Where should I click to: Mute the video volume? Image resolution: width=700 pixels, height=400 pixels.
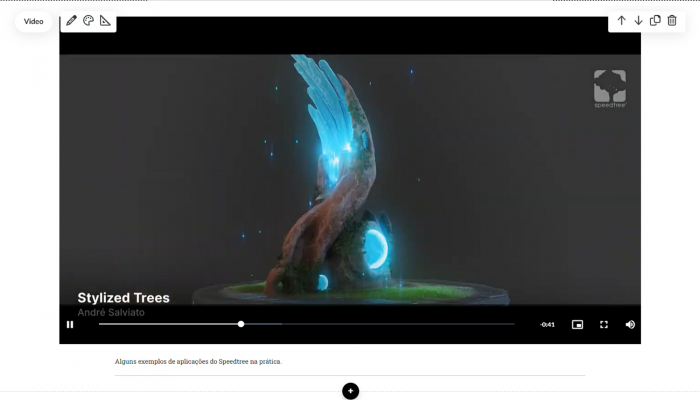pyautogui.click(x=630, y=325)
